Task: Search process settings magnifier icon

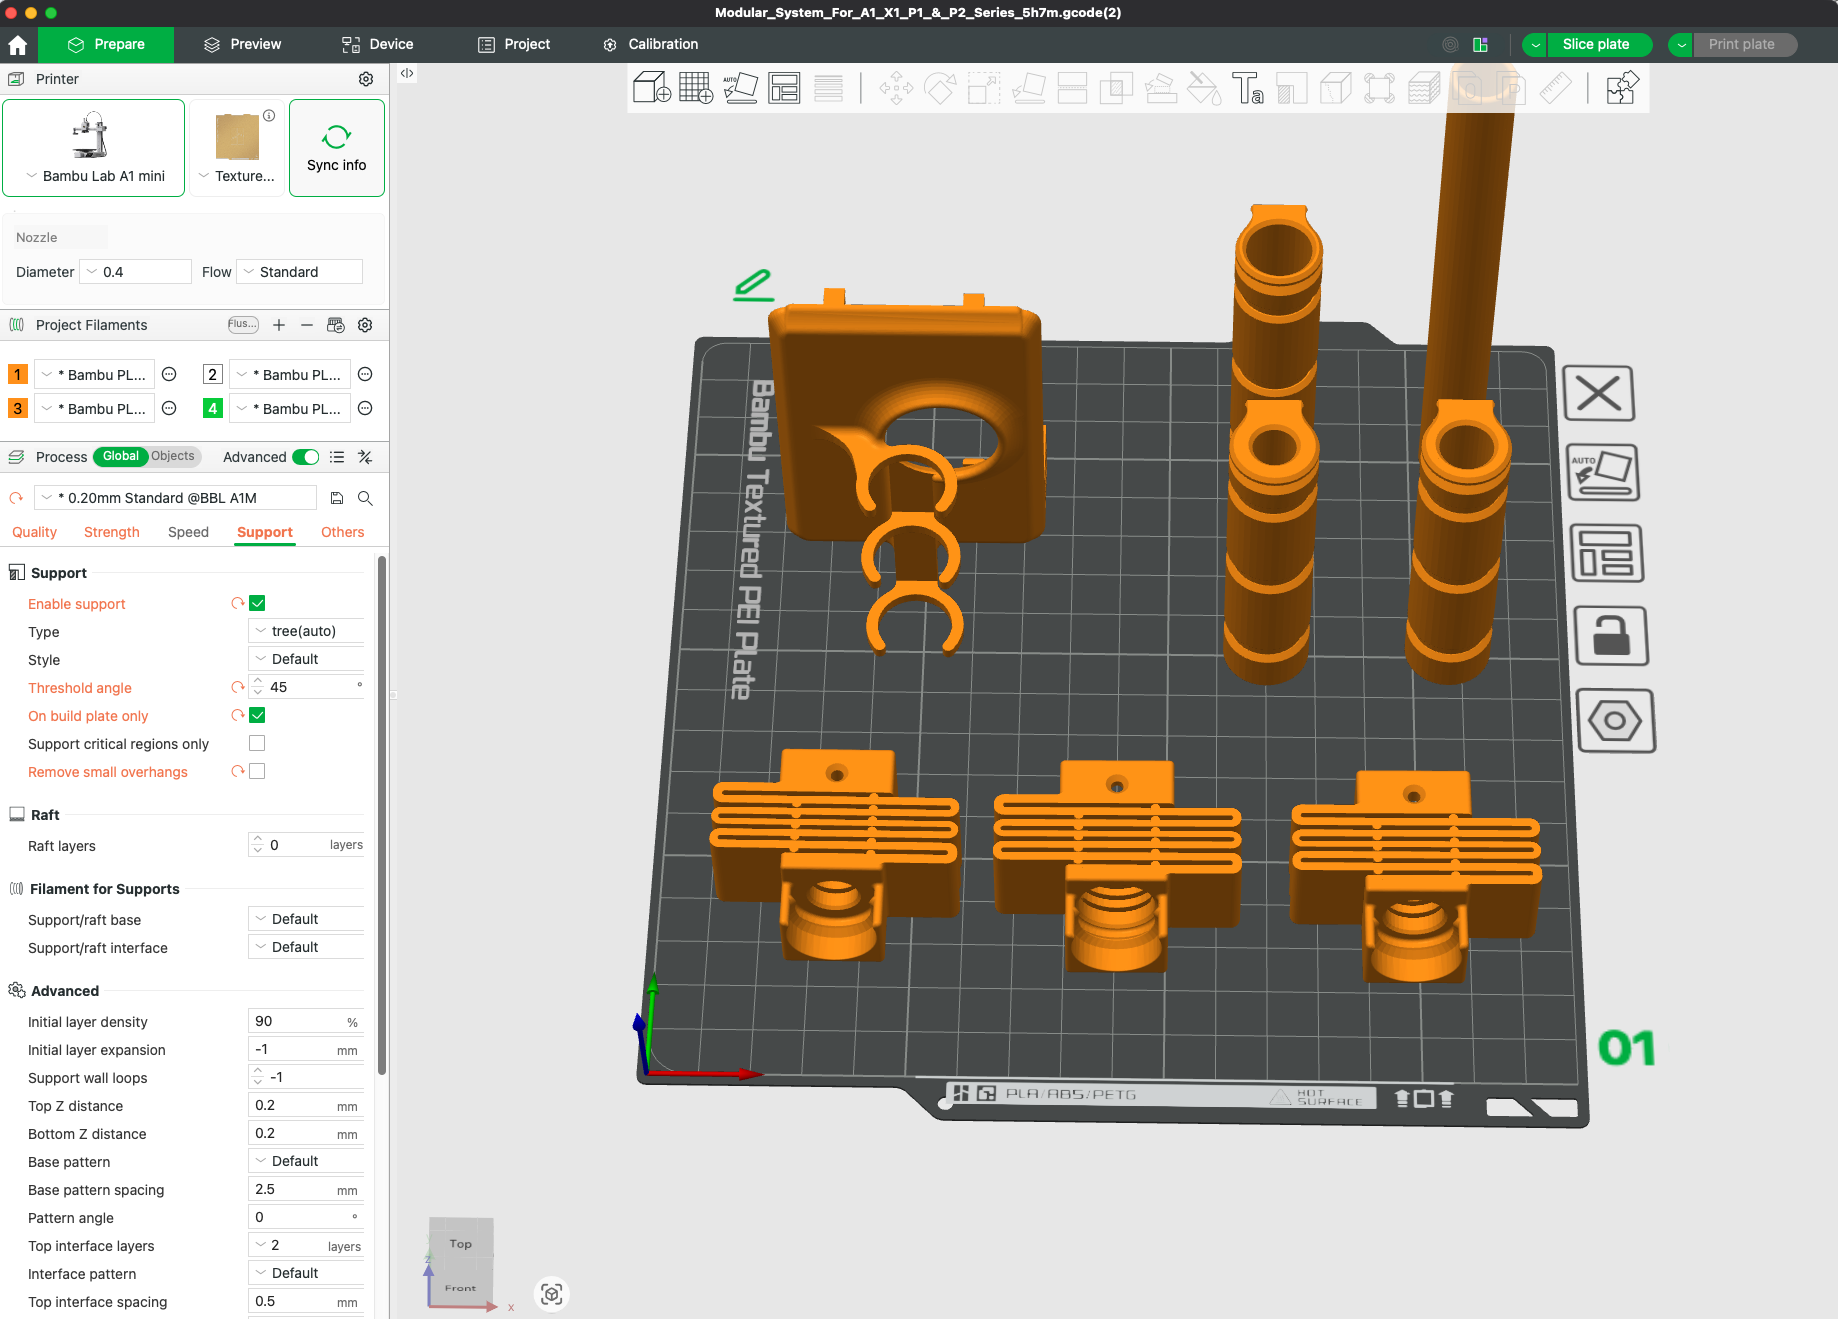Action: (x=365, y=498)
